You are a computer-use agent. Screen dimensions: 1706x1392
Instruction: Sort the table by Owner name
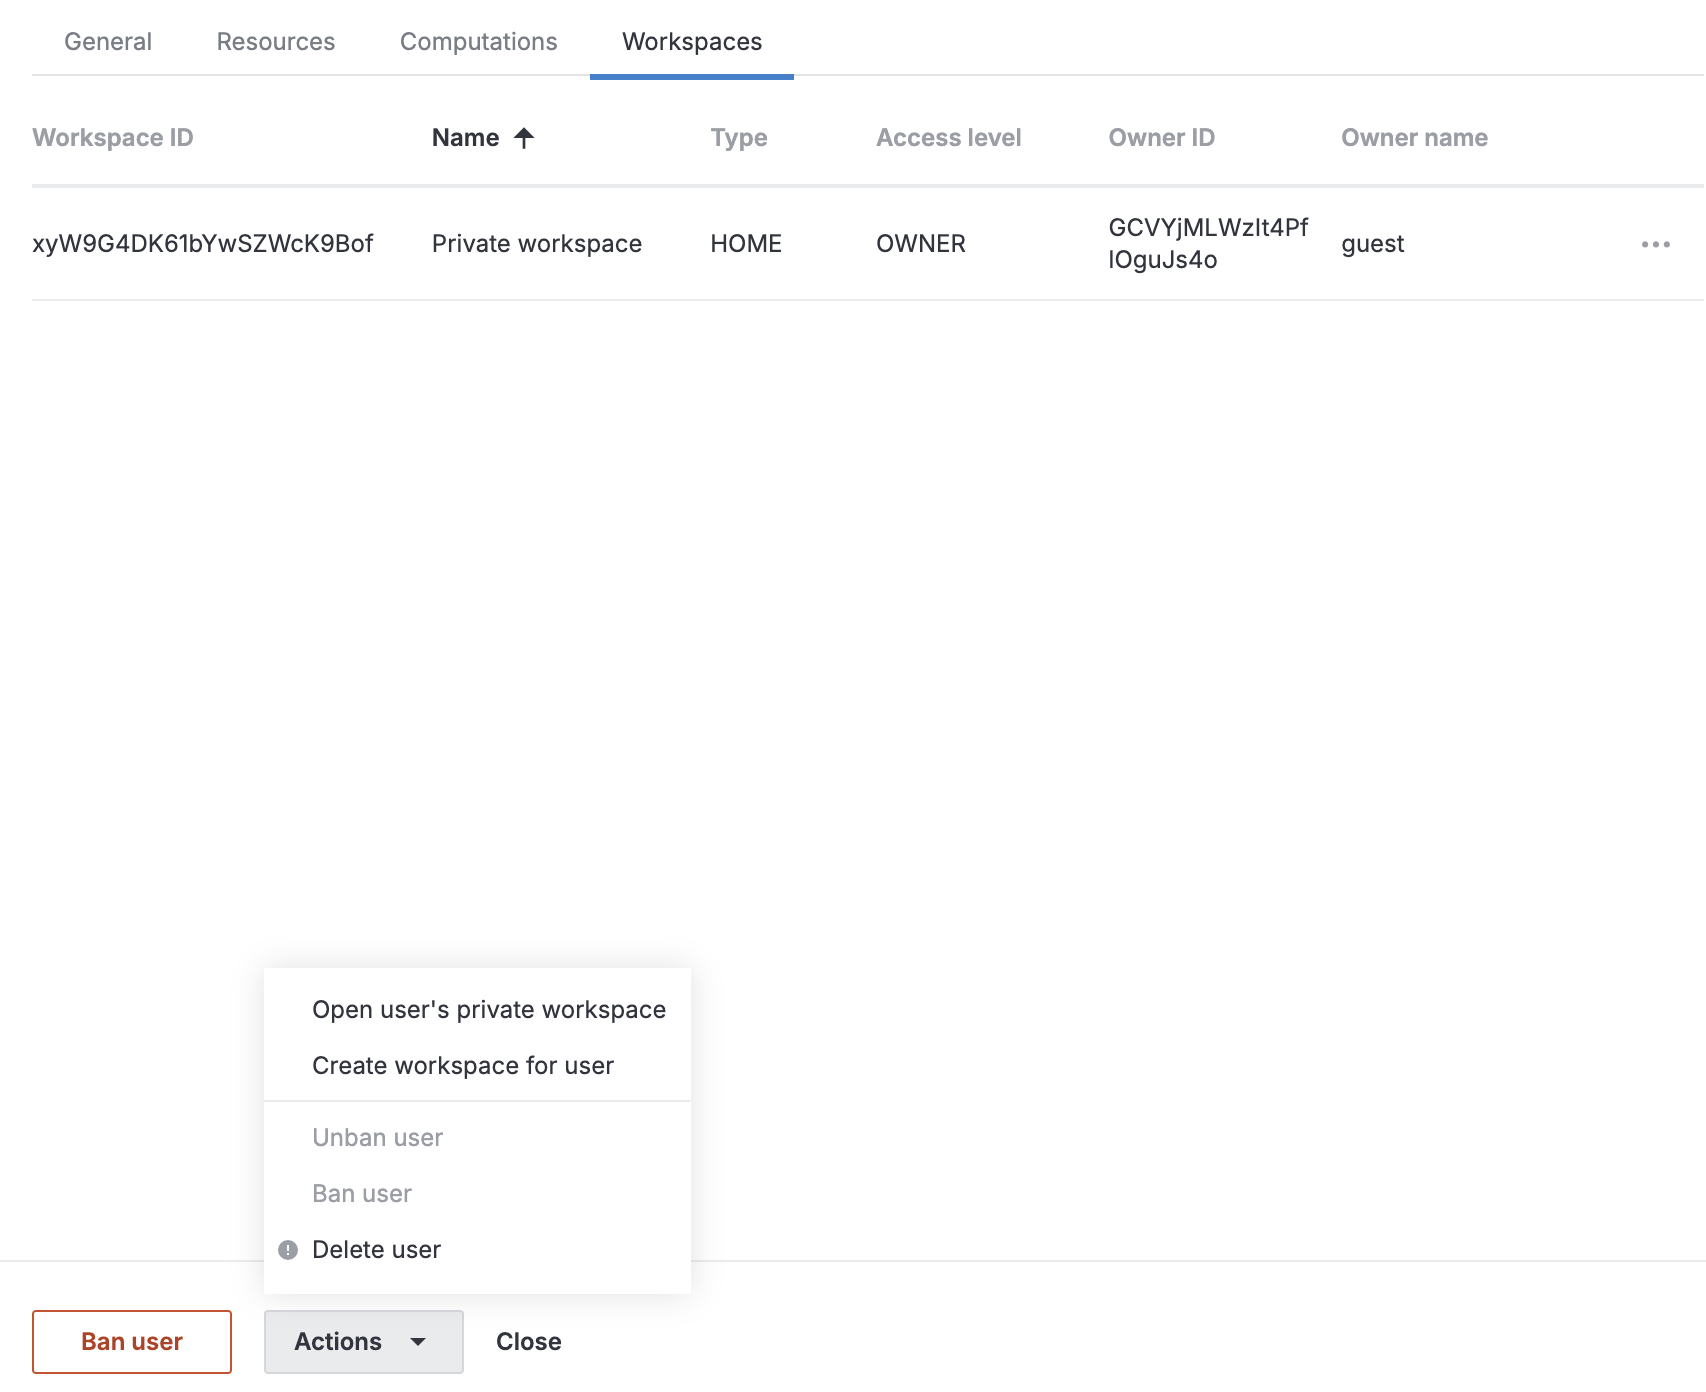tap(1413, 137)
